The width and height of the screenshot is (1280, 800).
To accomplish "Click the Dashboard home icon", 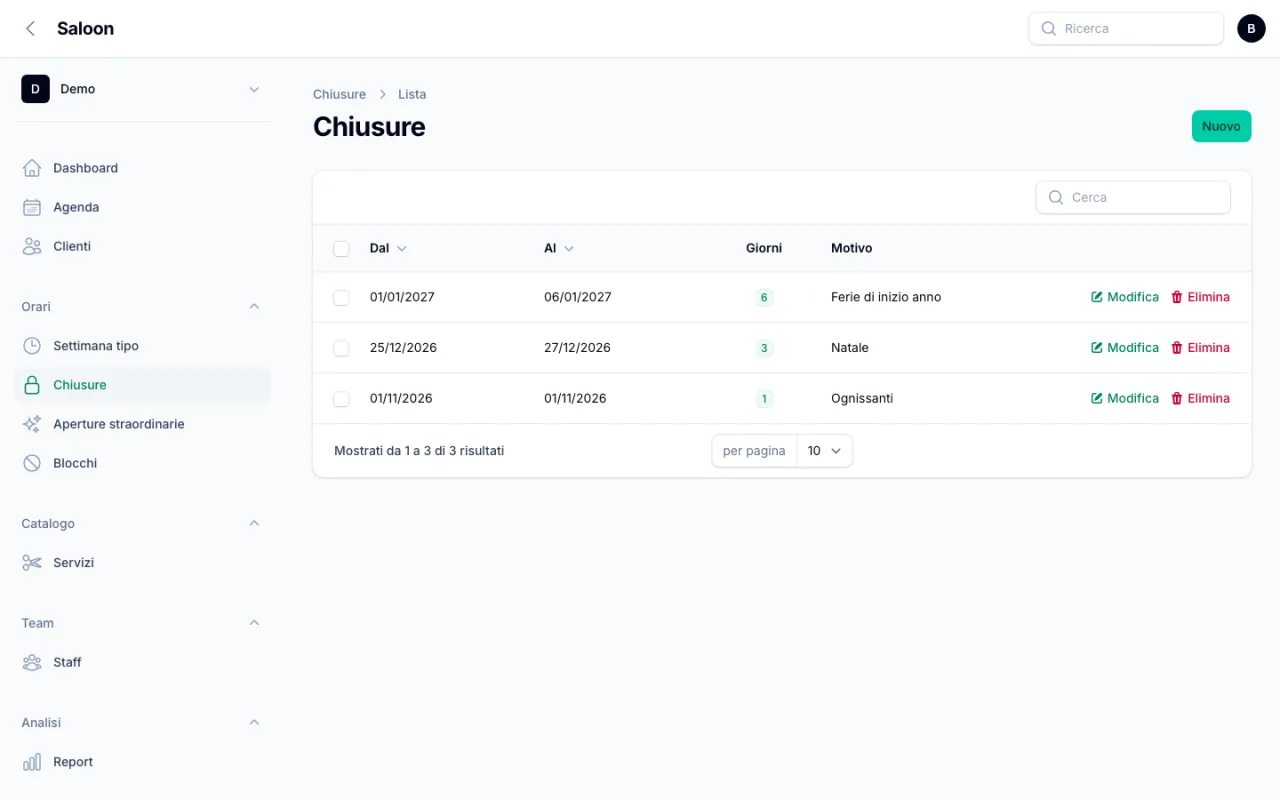I will click(x=32, y=168).
